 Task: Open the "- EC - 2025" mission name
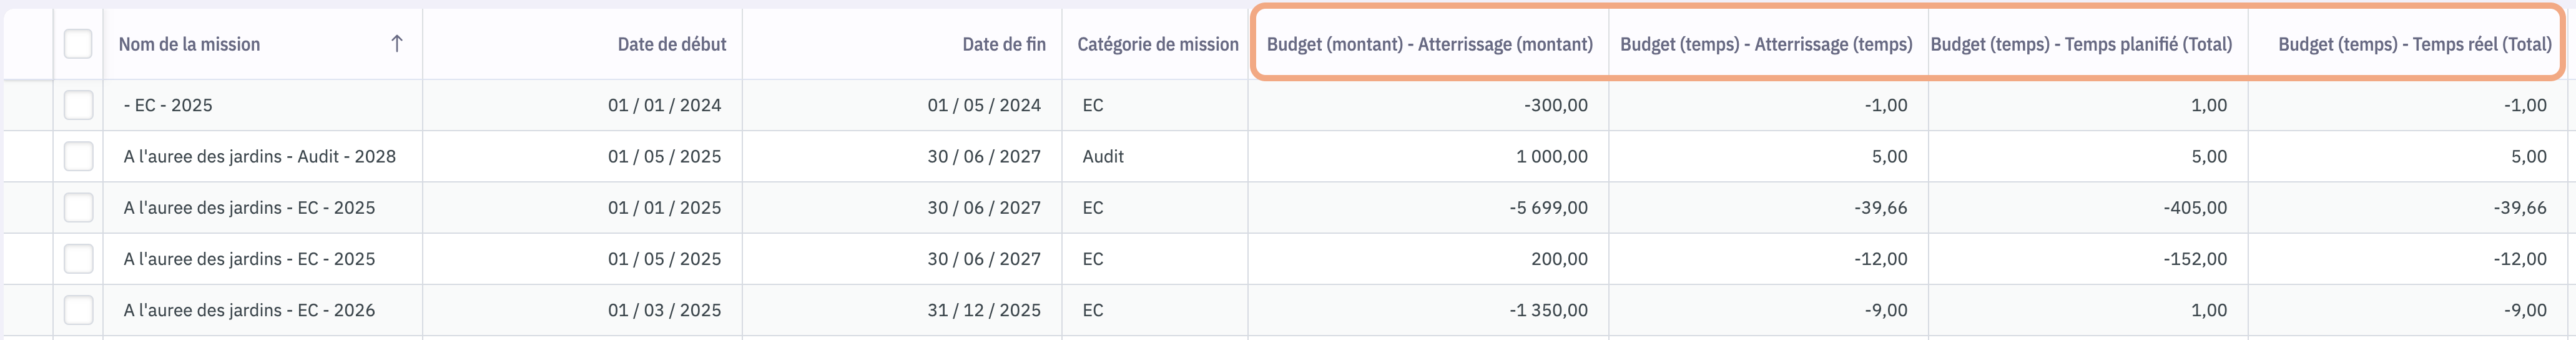[167, 105]
